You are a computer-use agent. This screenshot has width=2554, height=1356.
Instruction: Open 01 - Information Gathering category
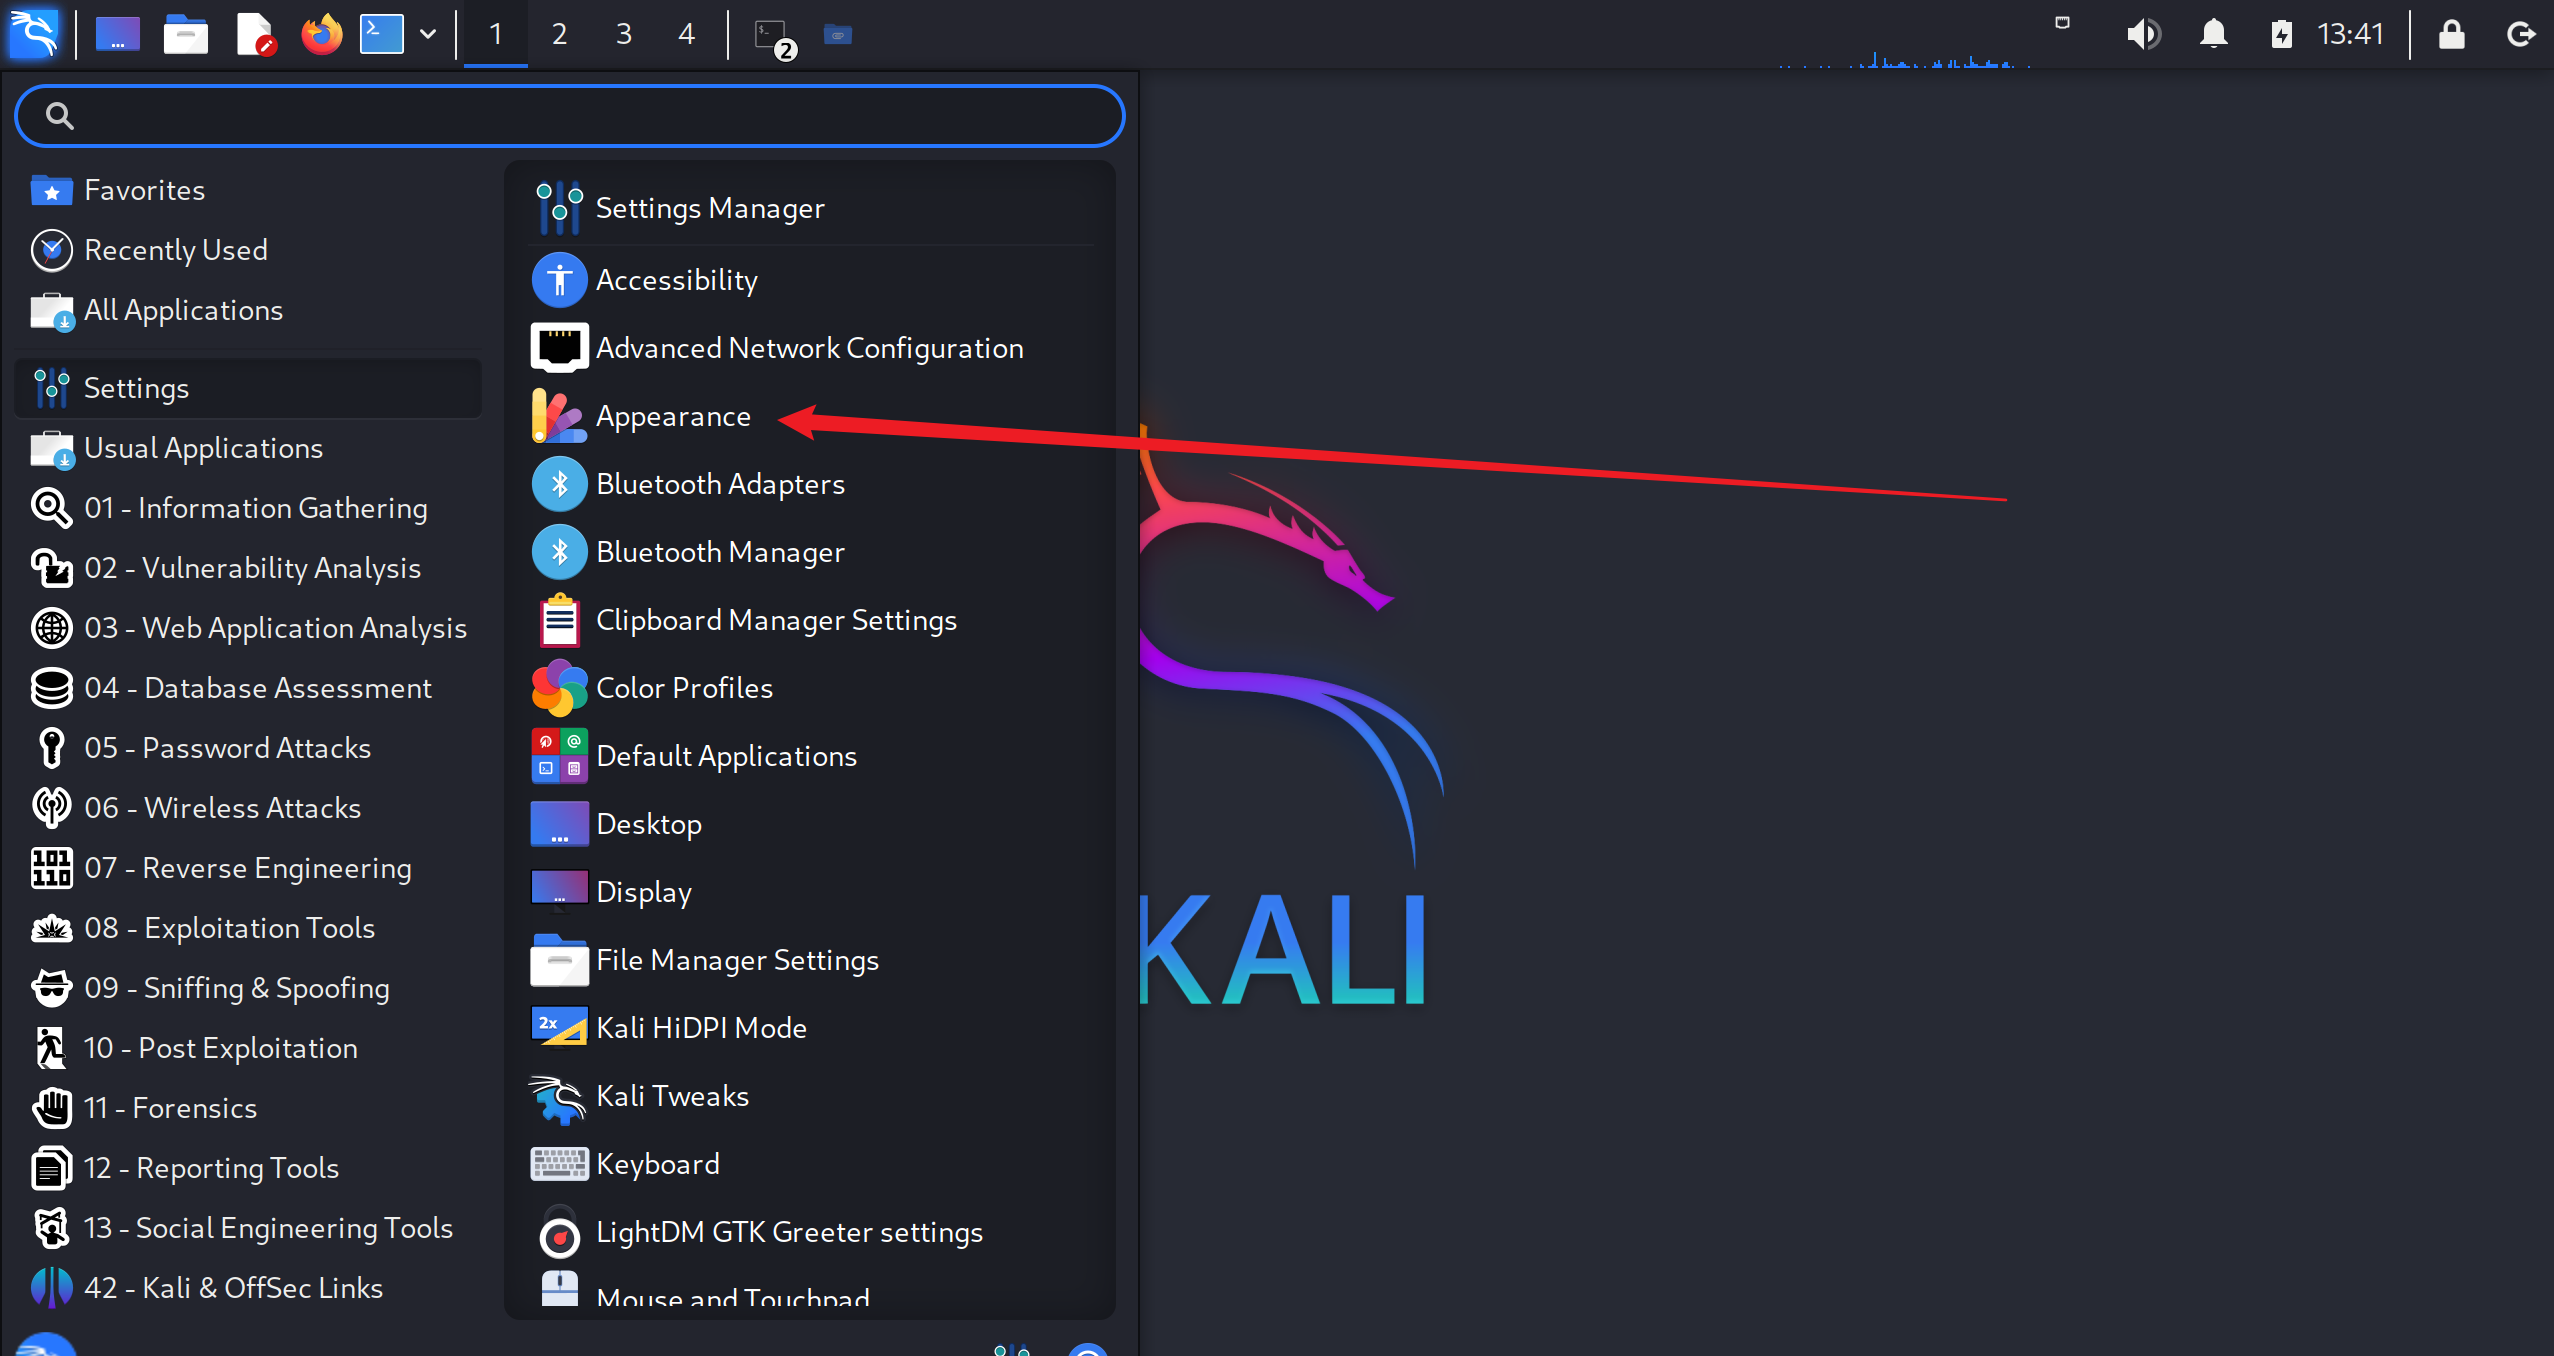pos(250,508)
